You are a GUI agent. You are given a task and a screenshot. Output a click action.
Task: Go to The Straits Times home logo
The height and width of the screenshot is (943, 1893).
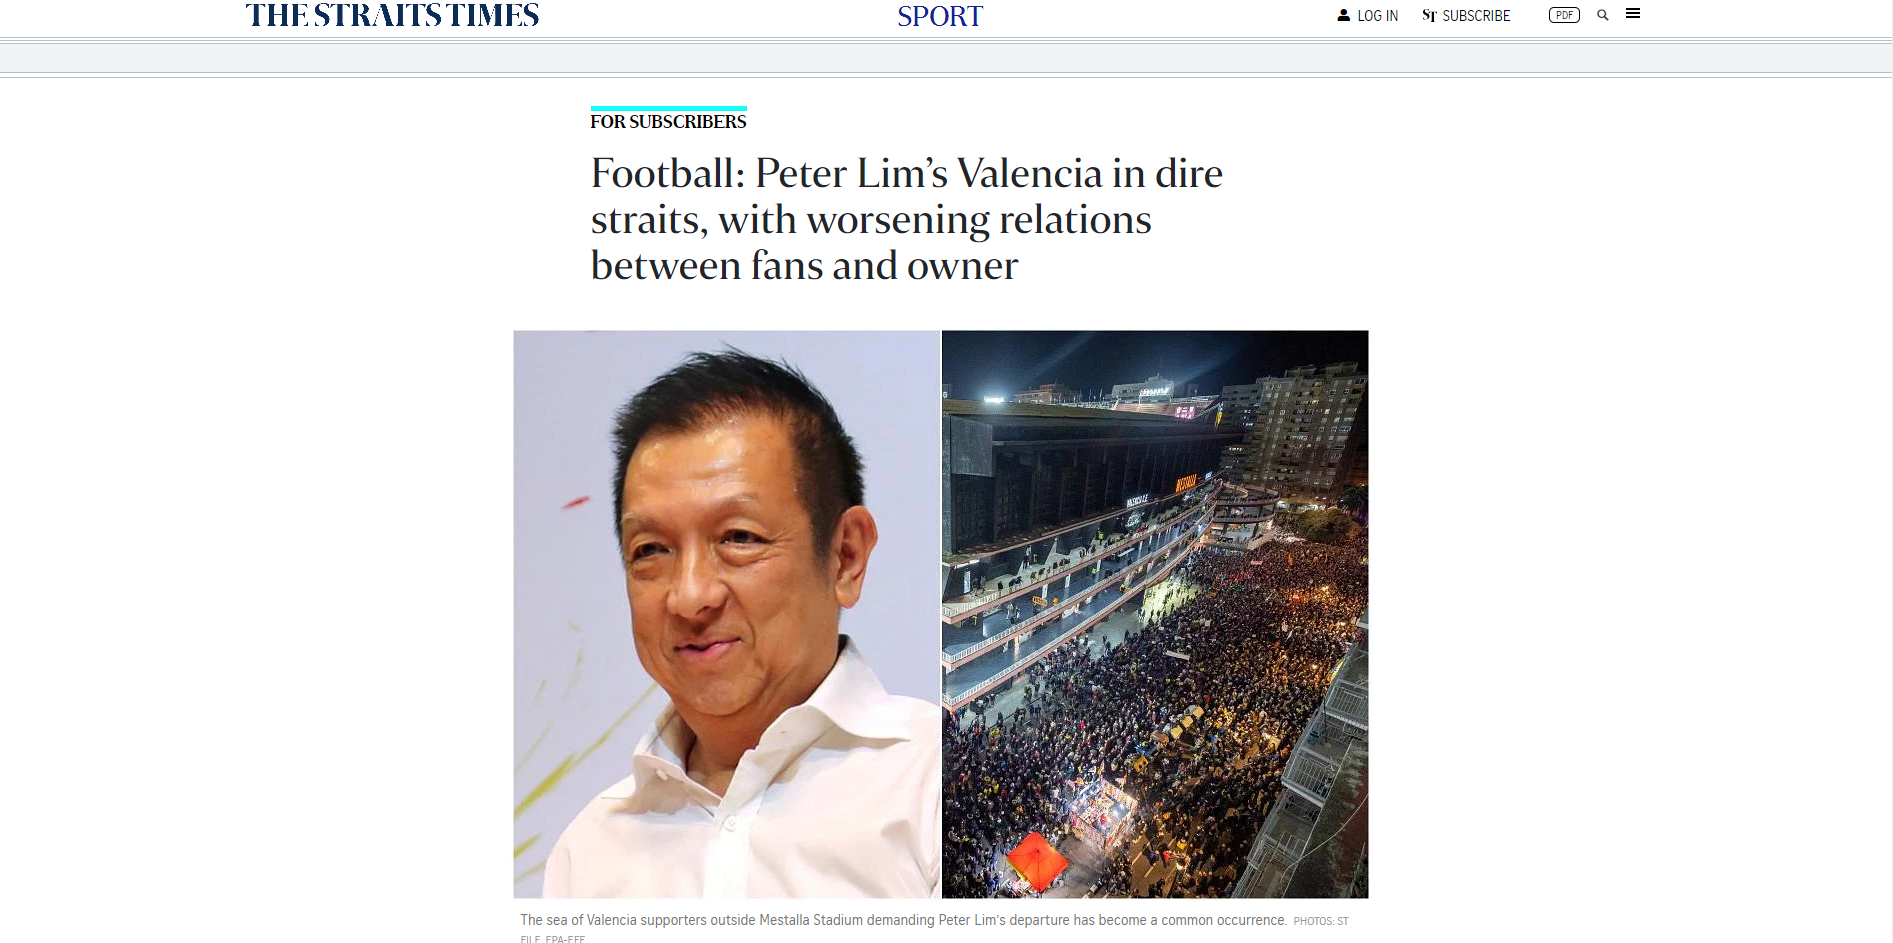coord(392,15)
